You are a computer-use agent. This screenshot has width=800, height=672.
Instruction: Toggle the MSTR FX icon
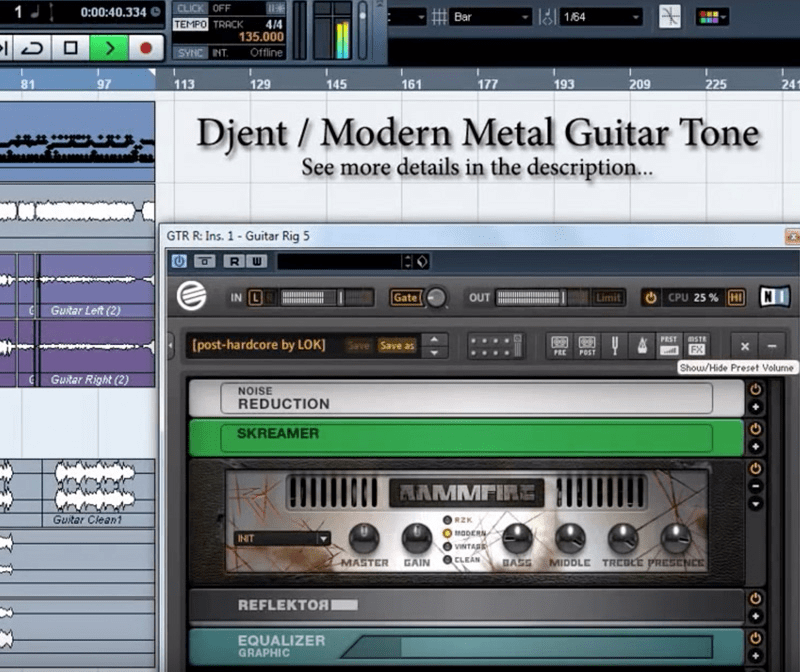pos(697,346)
